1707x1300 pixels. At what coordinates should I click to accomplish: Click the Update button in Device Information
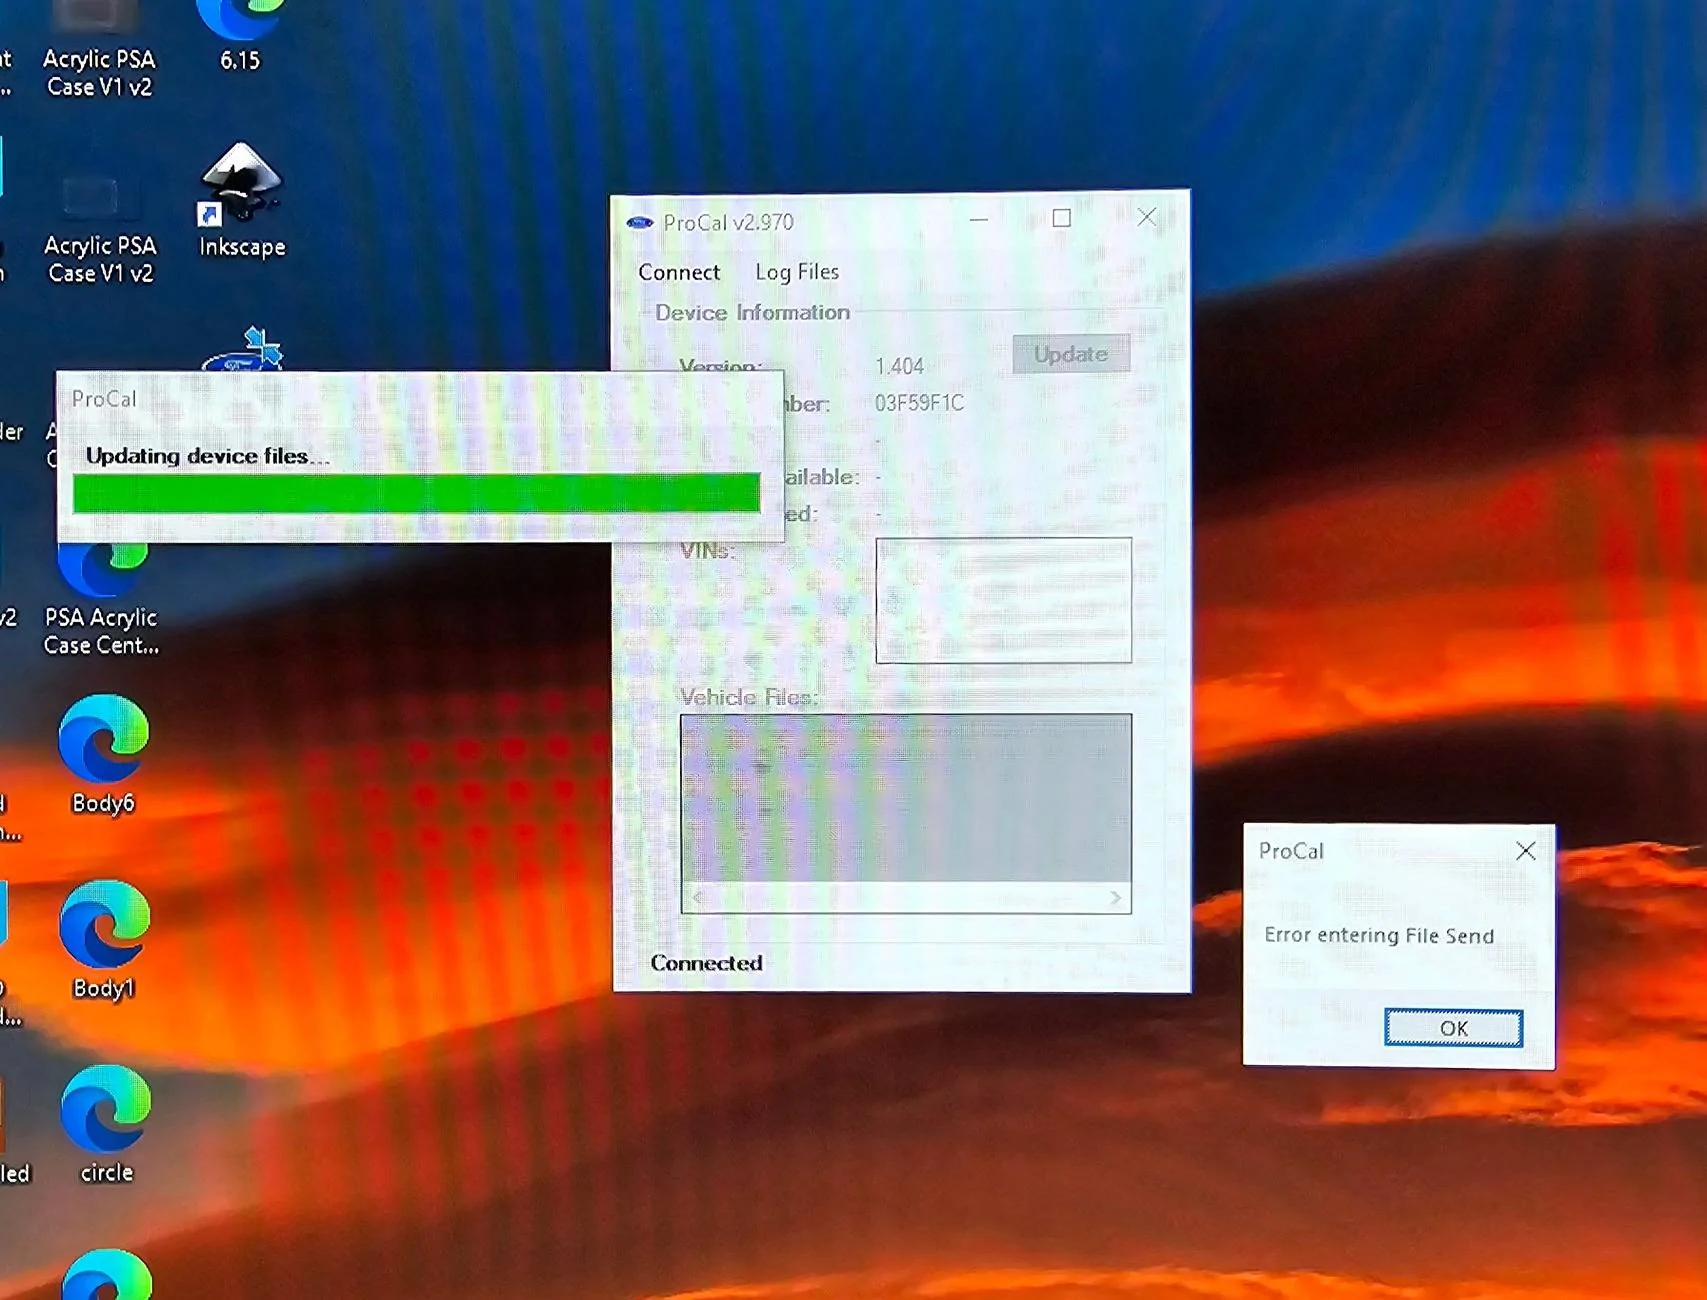click(x=1071, y=354)
